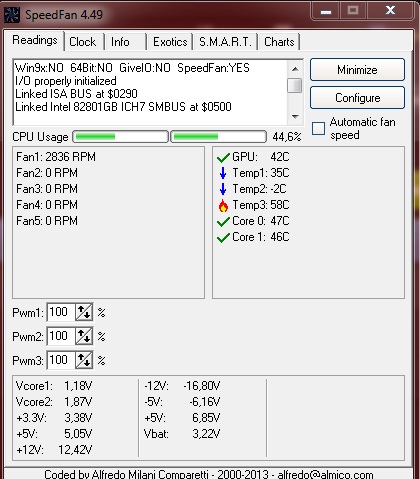Open the Charts tab

click(279, 42)
